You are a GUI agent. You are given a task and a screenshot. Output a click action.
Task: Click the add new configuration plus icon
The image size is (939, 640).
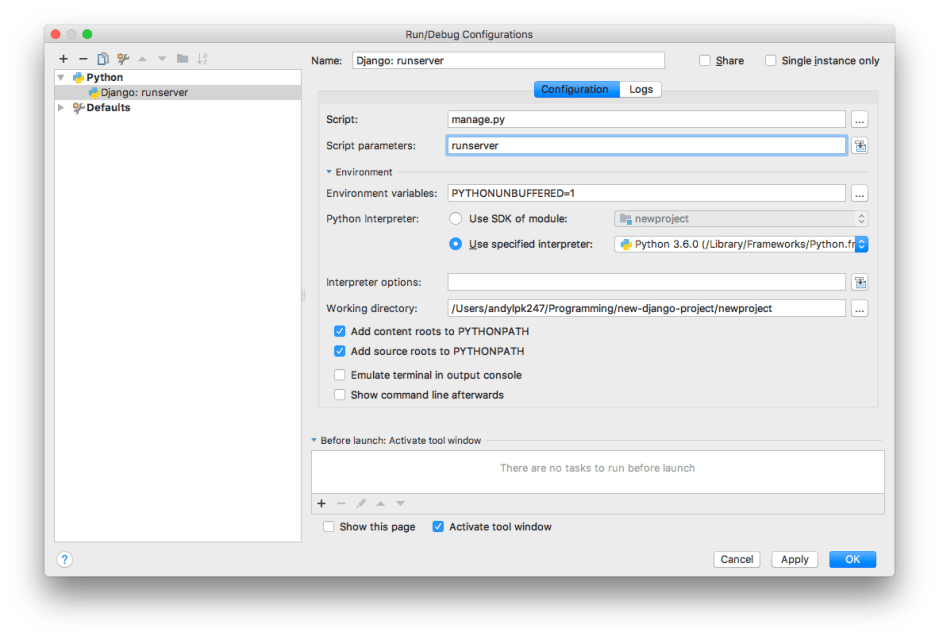coord(63,59)
